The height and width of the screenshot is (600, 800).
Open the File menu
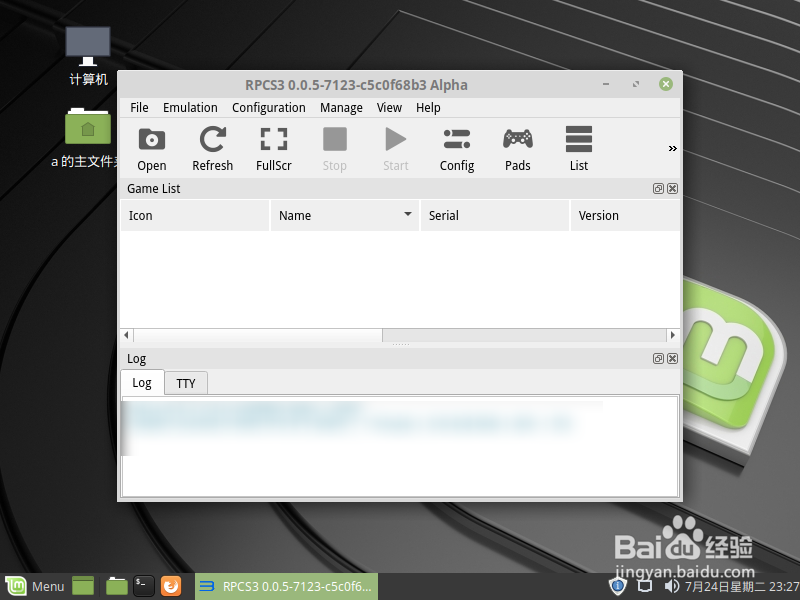click(139, 108)
